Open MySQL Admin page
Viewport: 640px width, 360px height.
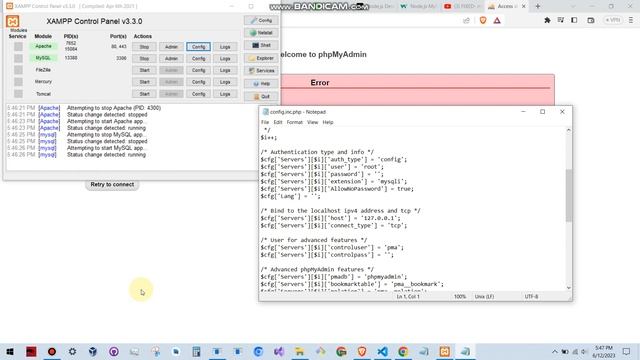[171, 58]
